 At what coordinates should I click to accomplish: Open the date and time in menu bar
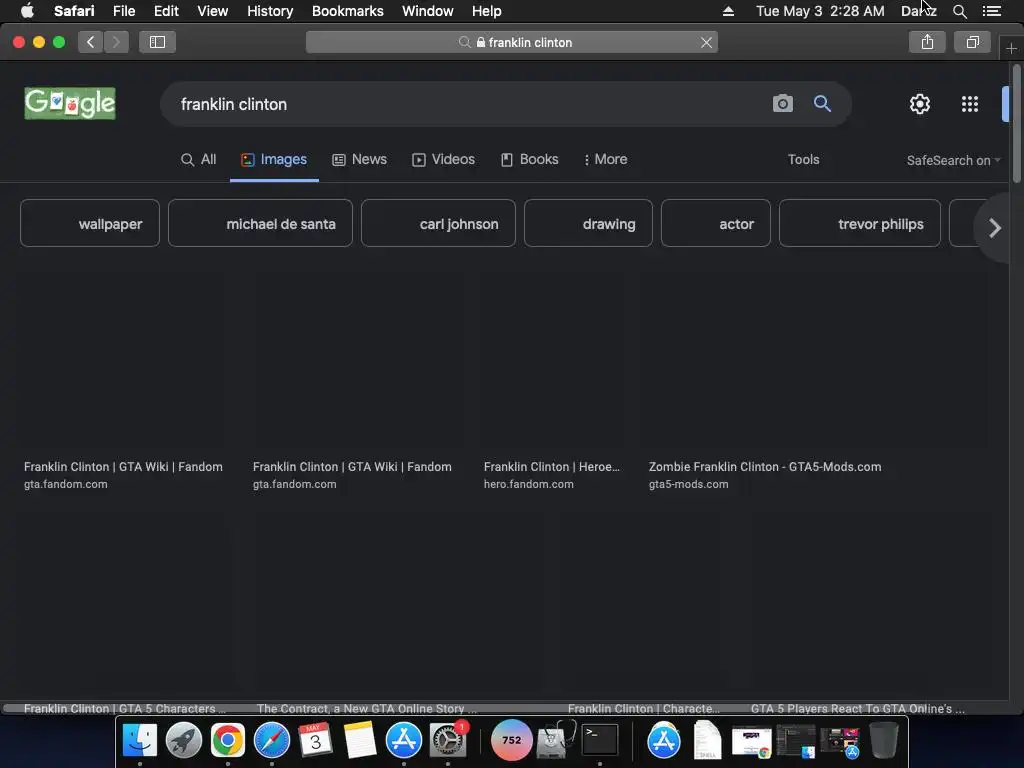point(820,11)
